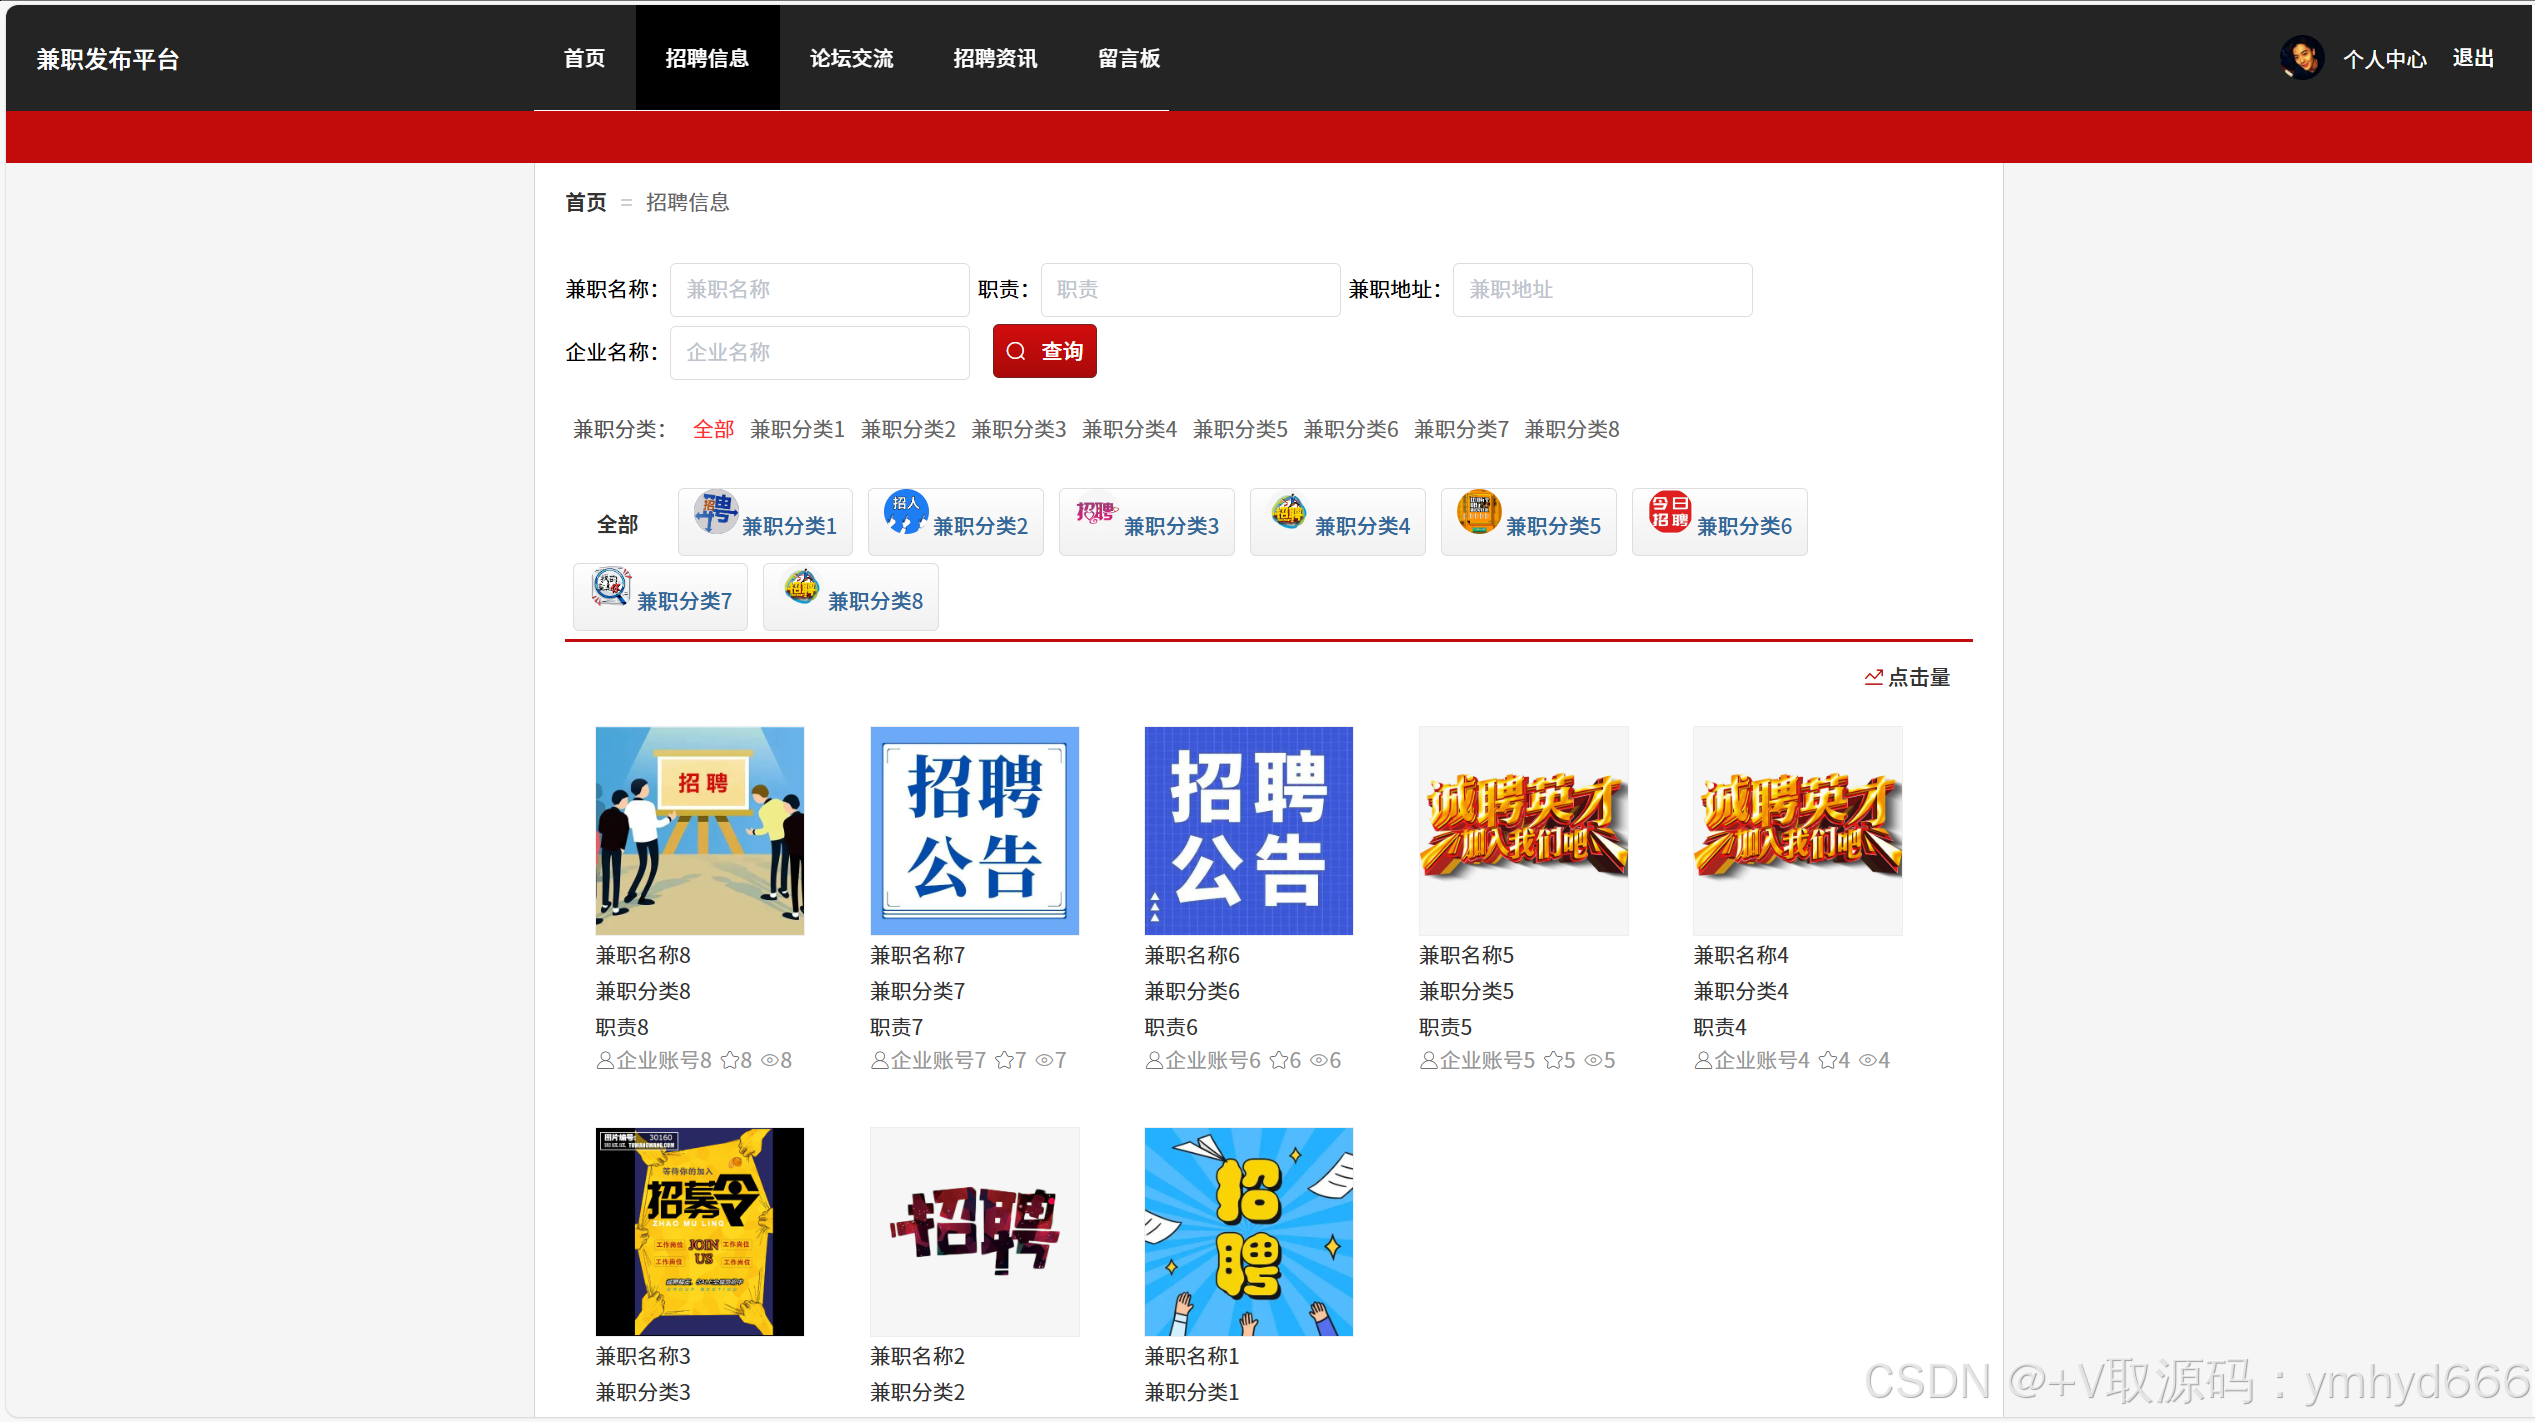Click the 退出 logout link
The width and height of the screenshot is (2535, 1422).
pyautogui.click(x=2473, y=58)
